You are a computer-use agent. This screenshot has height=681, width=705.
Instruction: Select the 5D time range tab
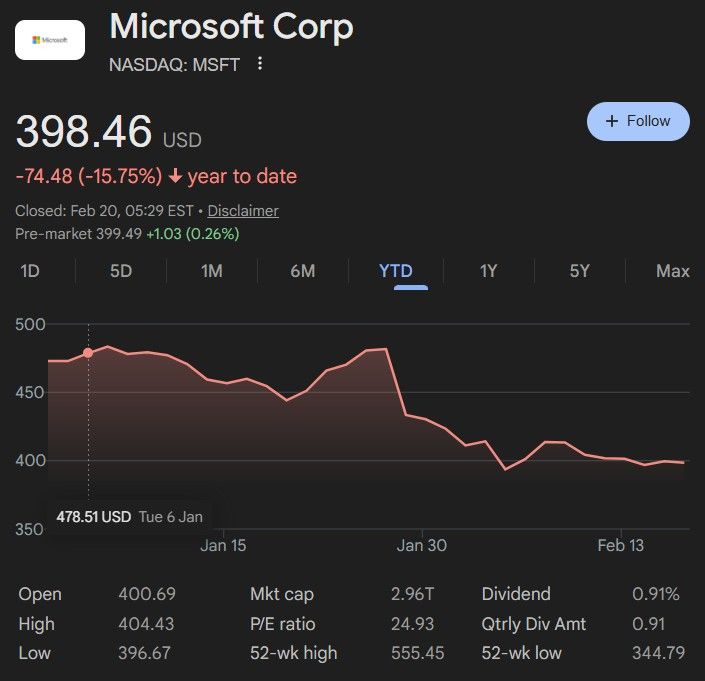click(121, 271)
